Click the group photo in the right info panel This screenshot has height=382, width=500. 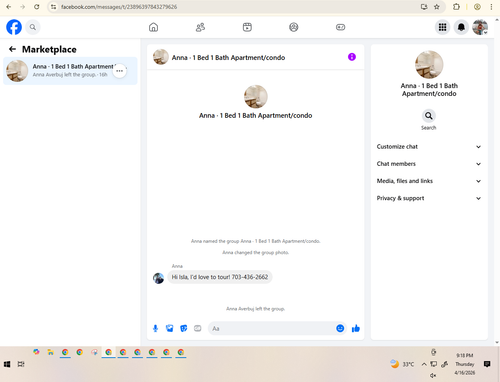point(429,65)
